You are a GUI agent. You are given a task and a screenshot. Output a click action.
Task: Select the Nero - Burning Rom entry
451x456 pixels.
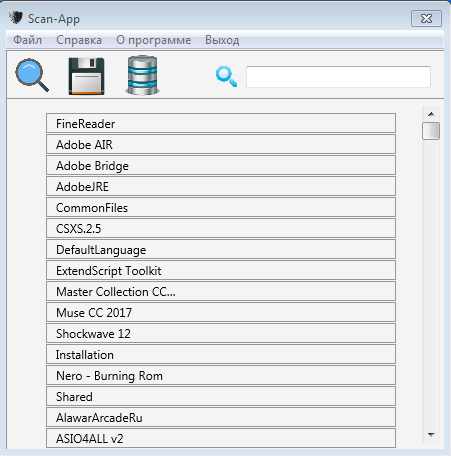221,375
